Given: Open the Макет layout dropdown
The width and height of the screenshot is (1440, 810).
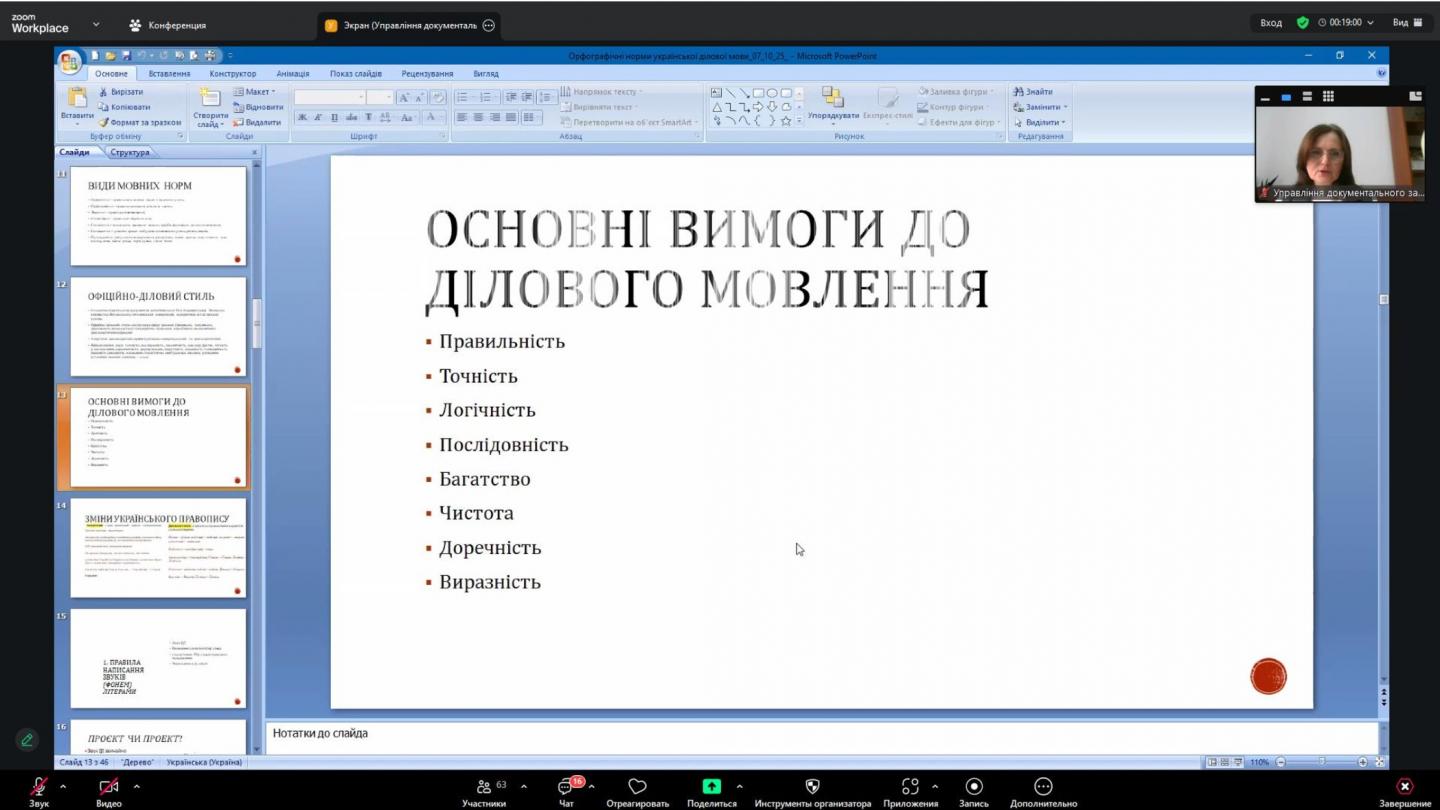Looking at the screenshot, I should point(256,92).
